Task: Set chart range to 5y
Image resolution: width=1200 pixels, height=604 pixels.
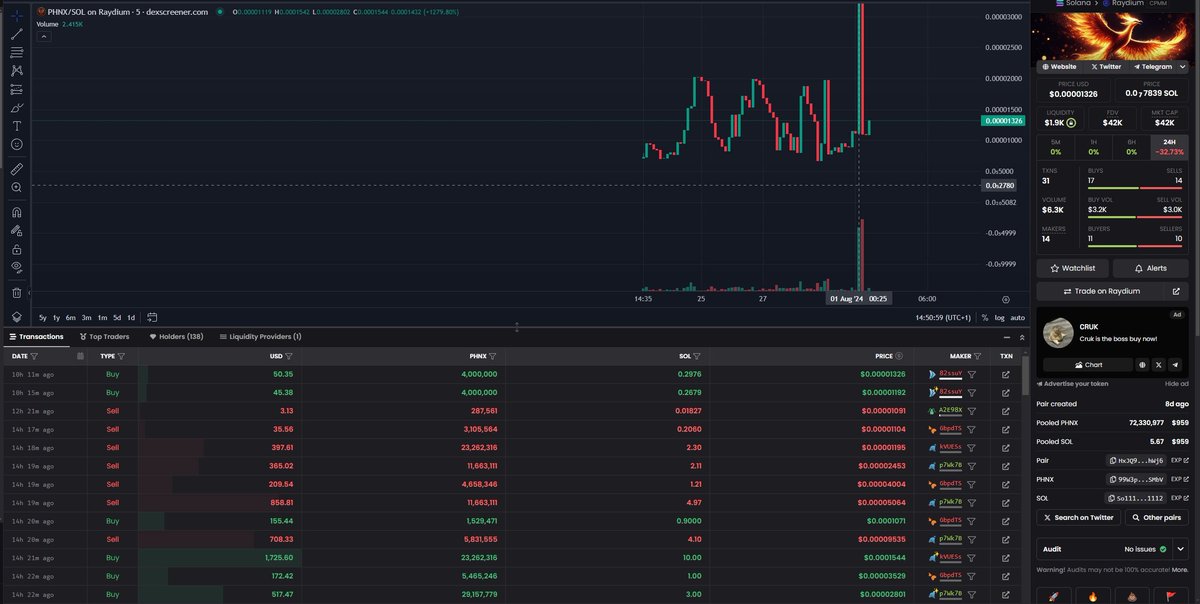Action: [x=43, y=317]
